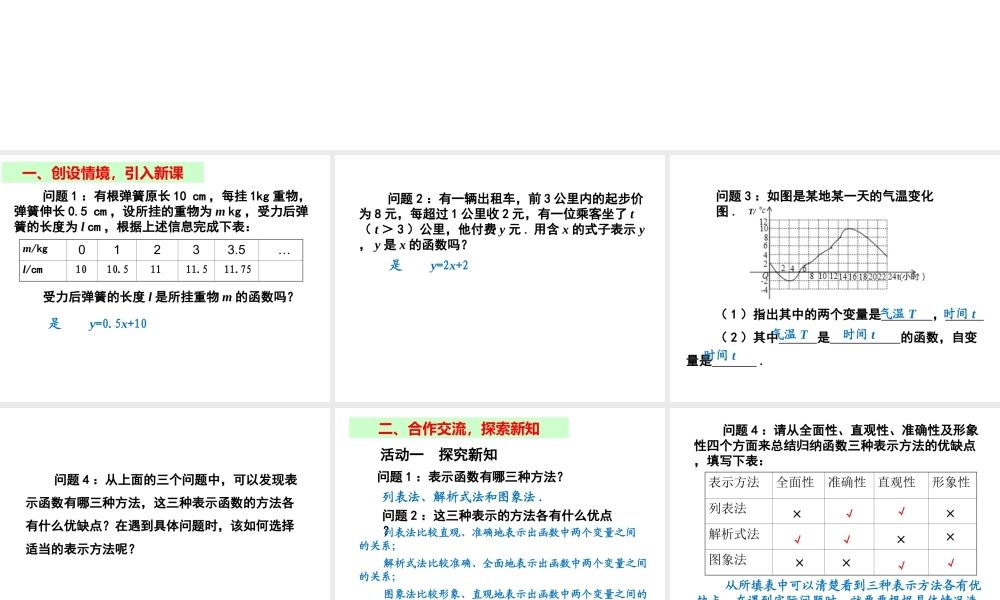
Task: Expand the ellipsis cell in the m/kg table
Action: click(283, 250)
